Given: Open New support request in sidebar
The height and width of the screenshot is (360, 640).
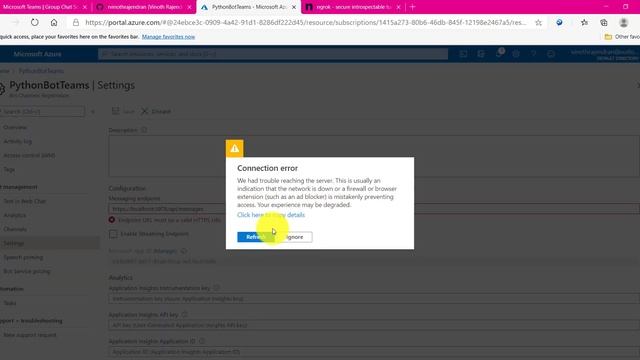Looking at the screenshot, I should (29, 335).
